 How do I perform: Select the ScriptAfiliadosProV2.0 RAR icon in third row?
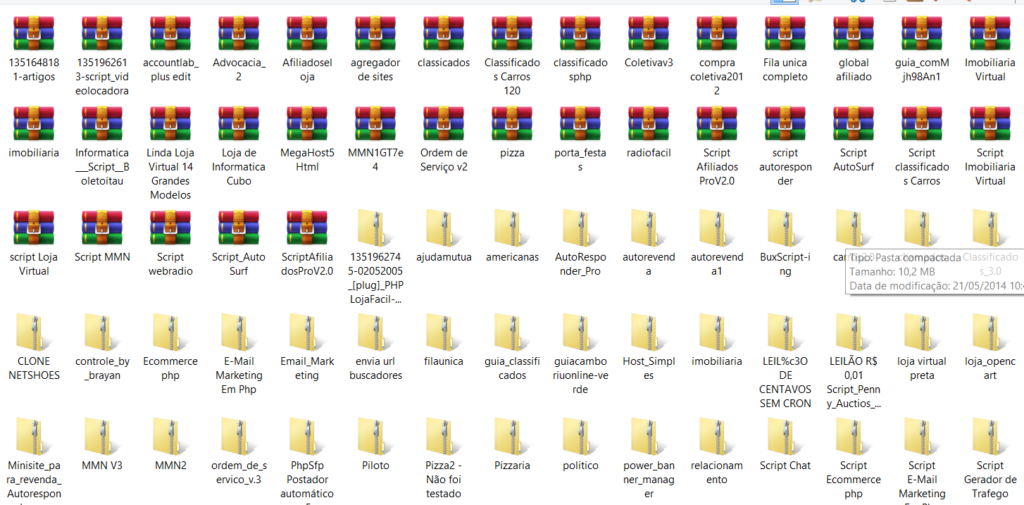click(x=307, y=227)
